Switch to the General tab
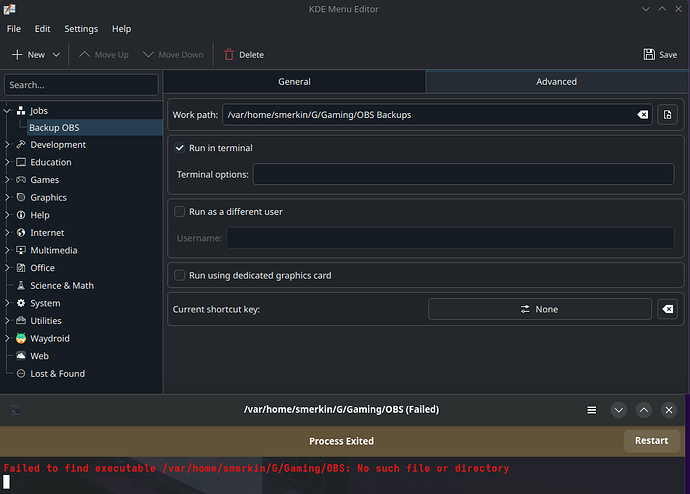This screenshot has height=494, width=690. 294,82
